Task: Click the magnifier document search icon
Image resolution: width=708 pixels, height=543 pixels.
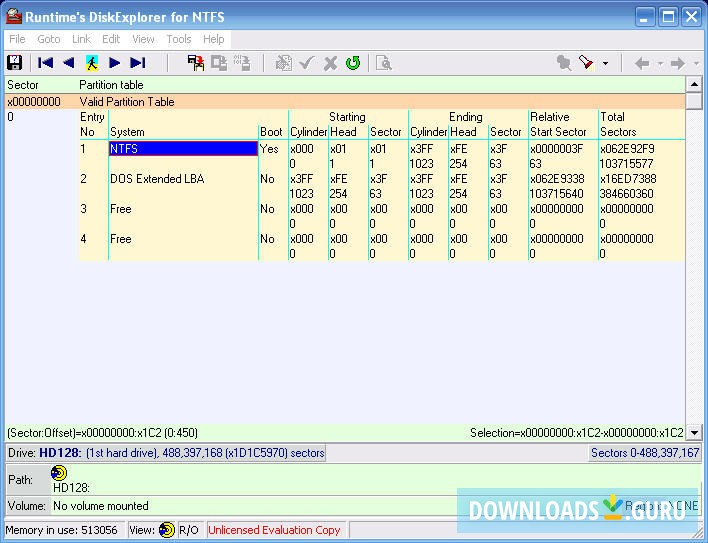Action: tap(383, 63)
